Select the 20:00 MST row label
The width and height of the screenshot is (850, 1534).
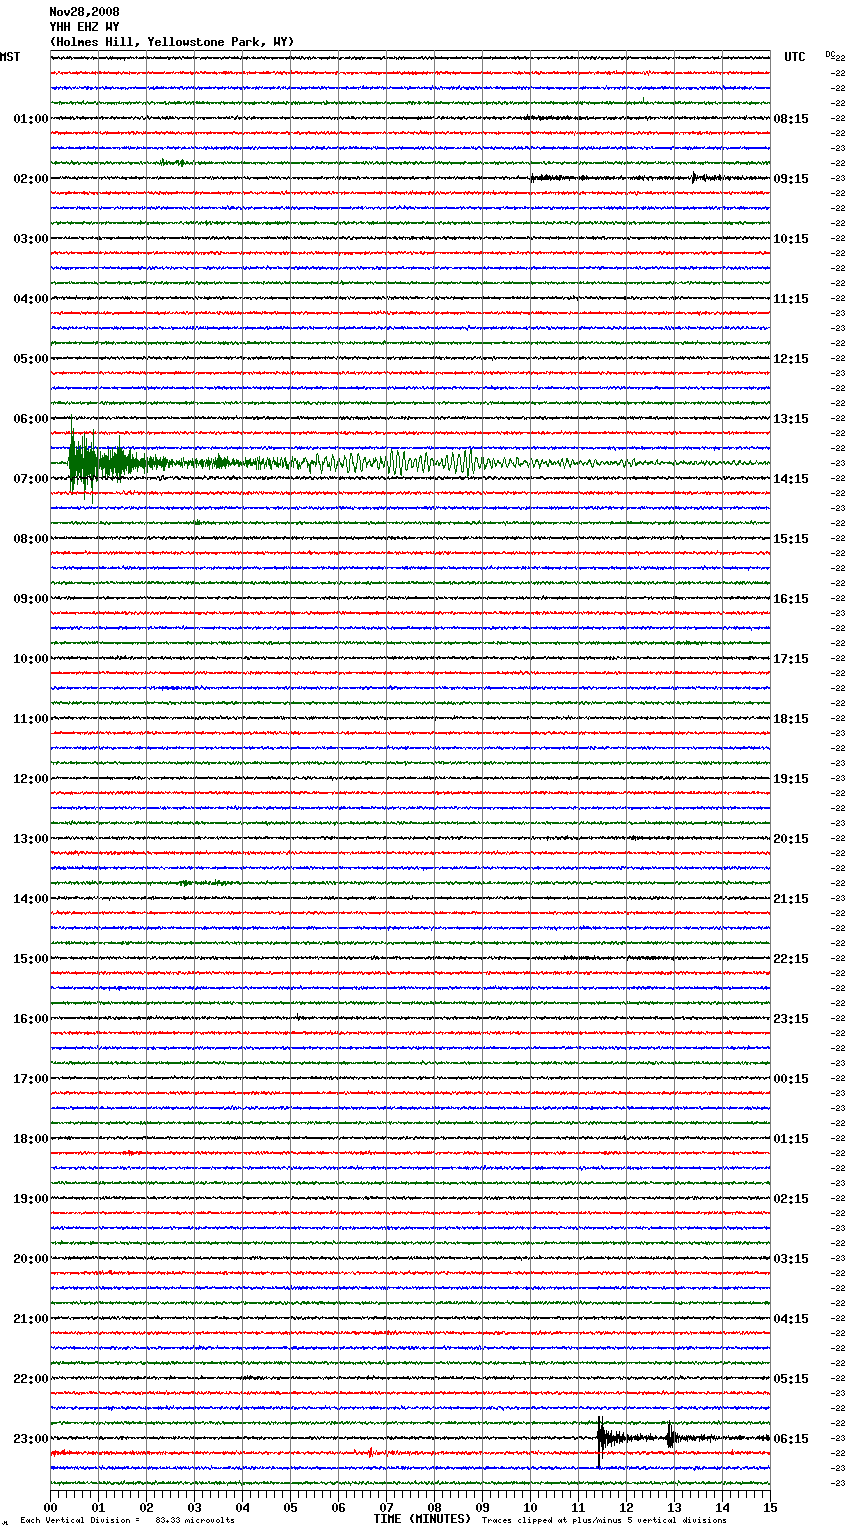pos(31,1259)
